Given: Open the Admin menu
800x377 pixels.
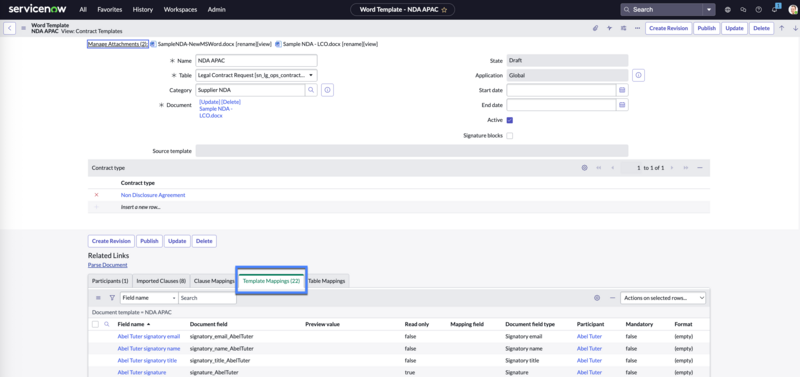Looking at the screenshot, I should point(217,10).
